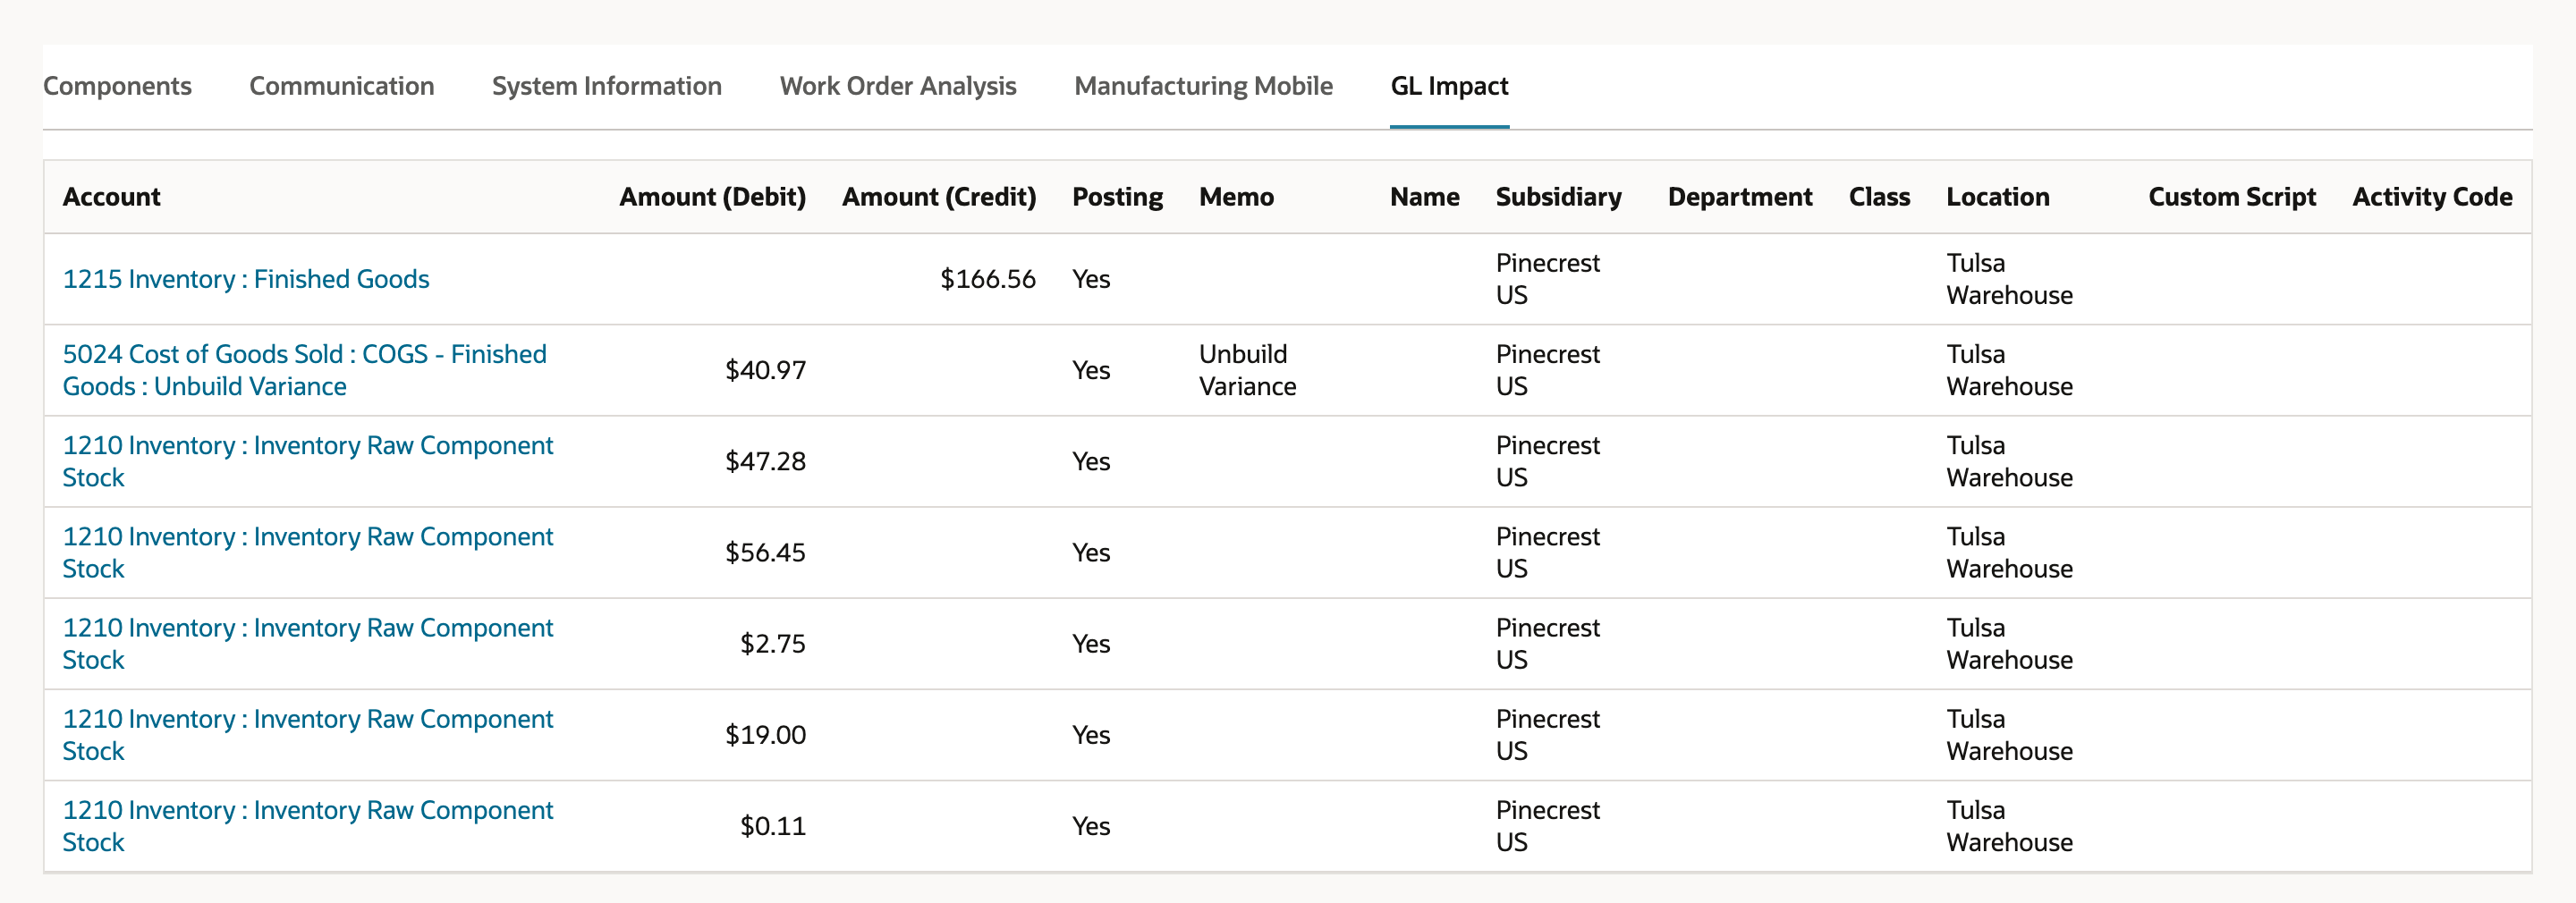The height and width of the screenshot is (903, 2576).
Task: Click the Subsidiary column header
Action: 1558,197
